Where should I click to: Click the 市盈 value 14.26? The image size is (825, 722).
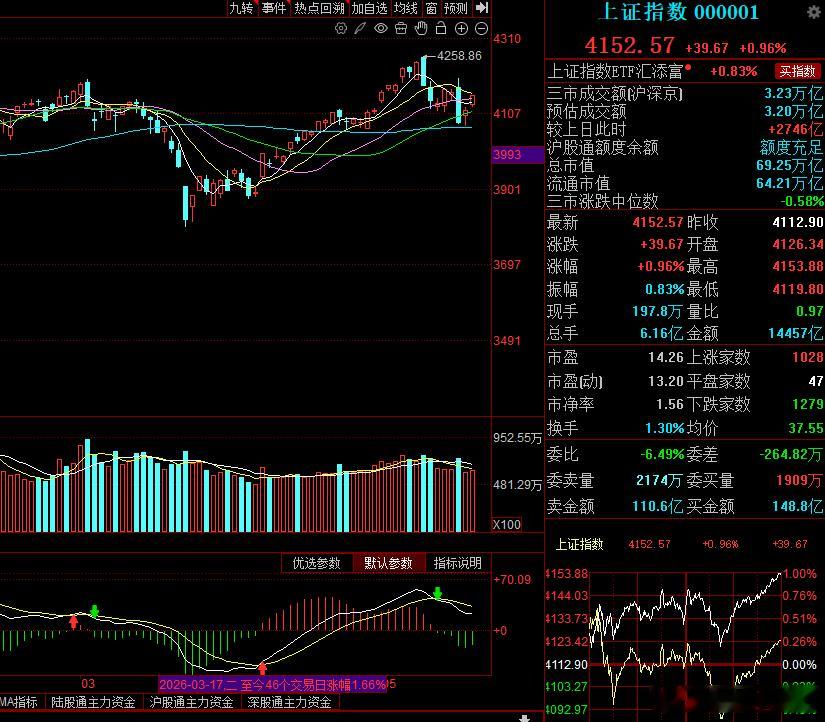coord(666,357)
